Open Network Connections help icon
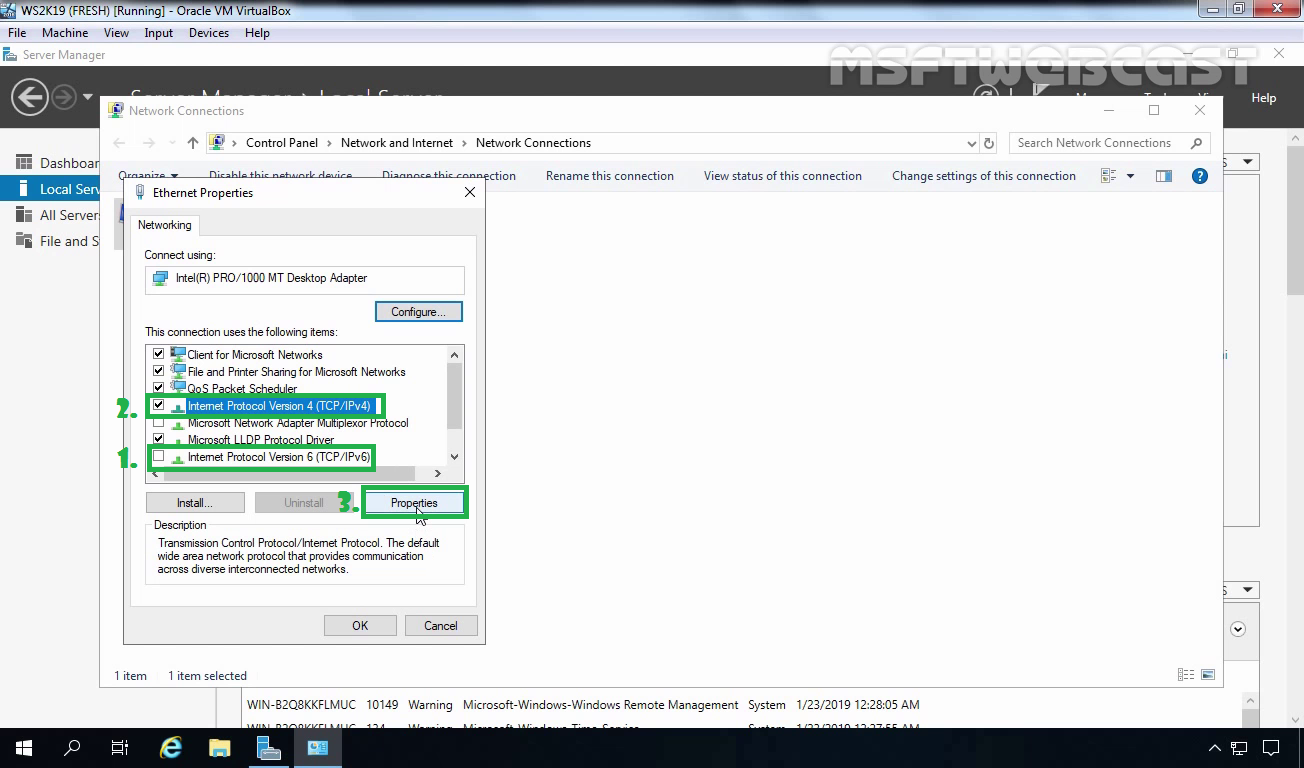Viewport: 1304px width, 768px height. pyautogui.click(x=1200, y=176)
